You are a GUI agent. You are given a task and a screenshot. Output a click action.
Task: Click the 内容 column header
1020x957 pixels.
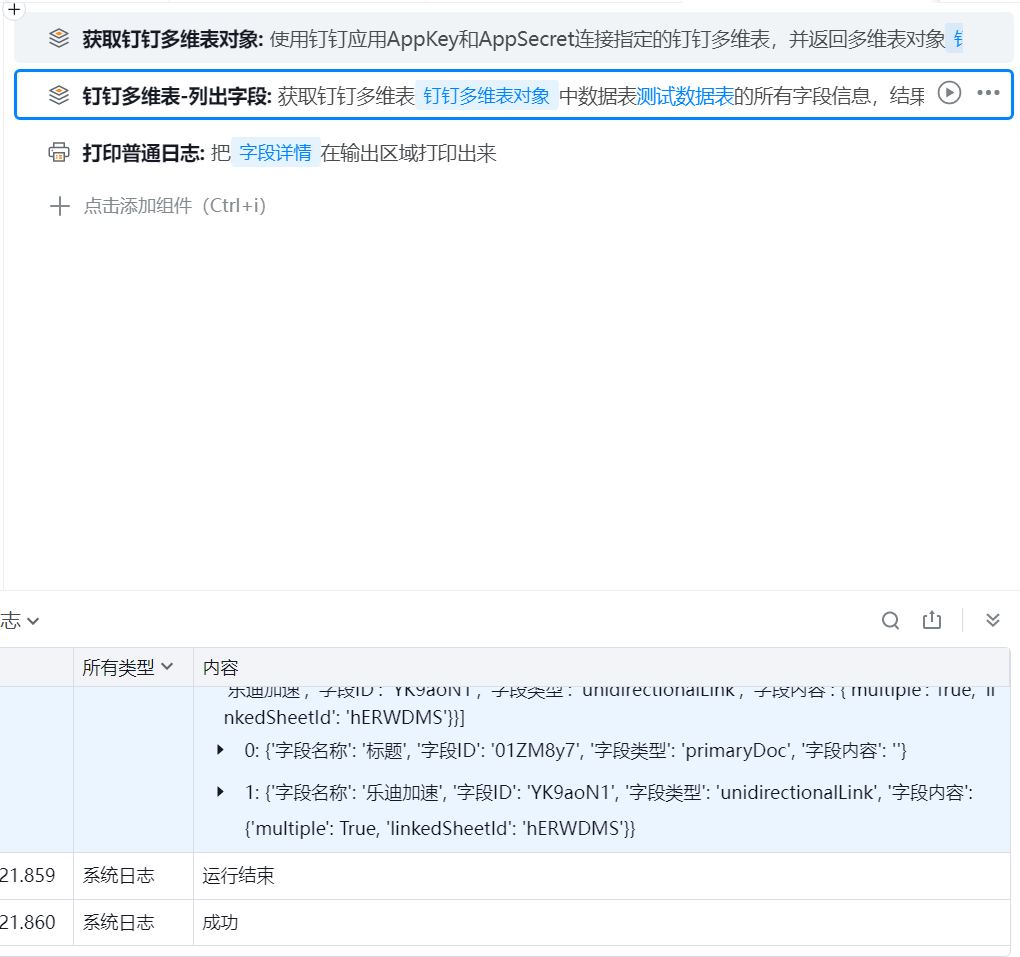pos(221,667)
